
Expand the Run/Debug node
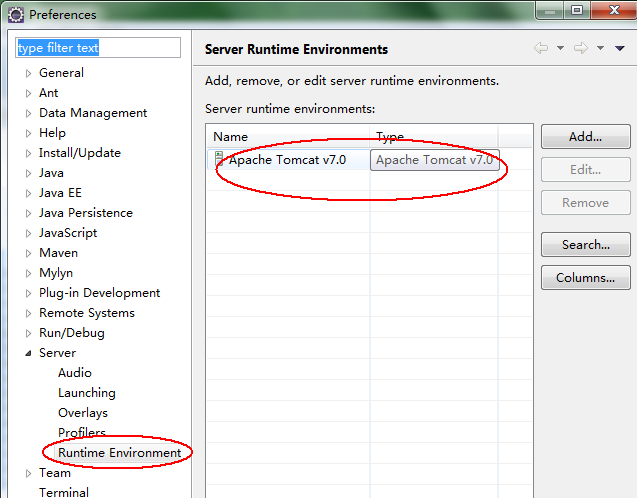coord(28,333)
